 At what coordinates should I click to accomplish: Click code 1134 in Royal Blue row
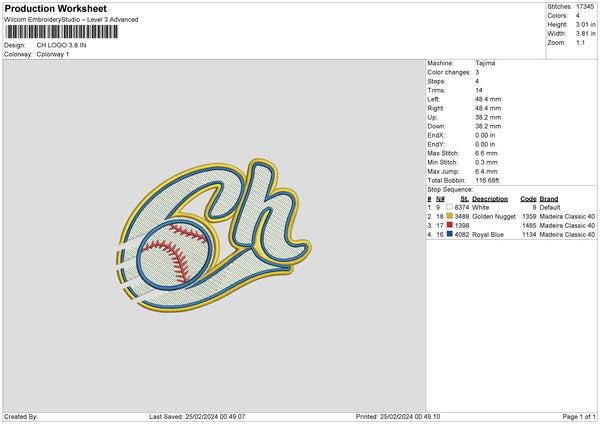tap(529, 235)
